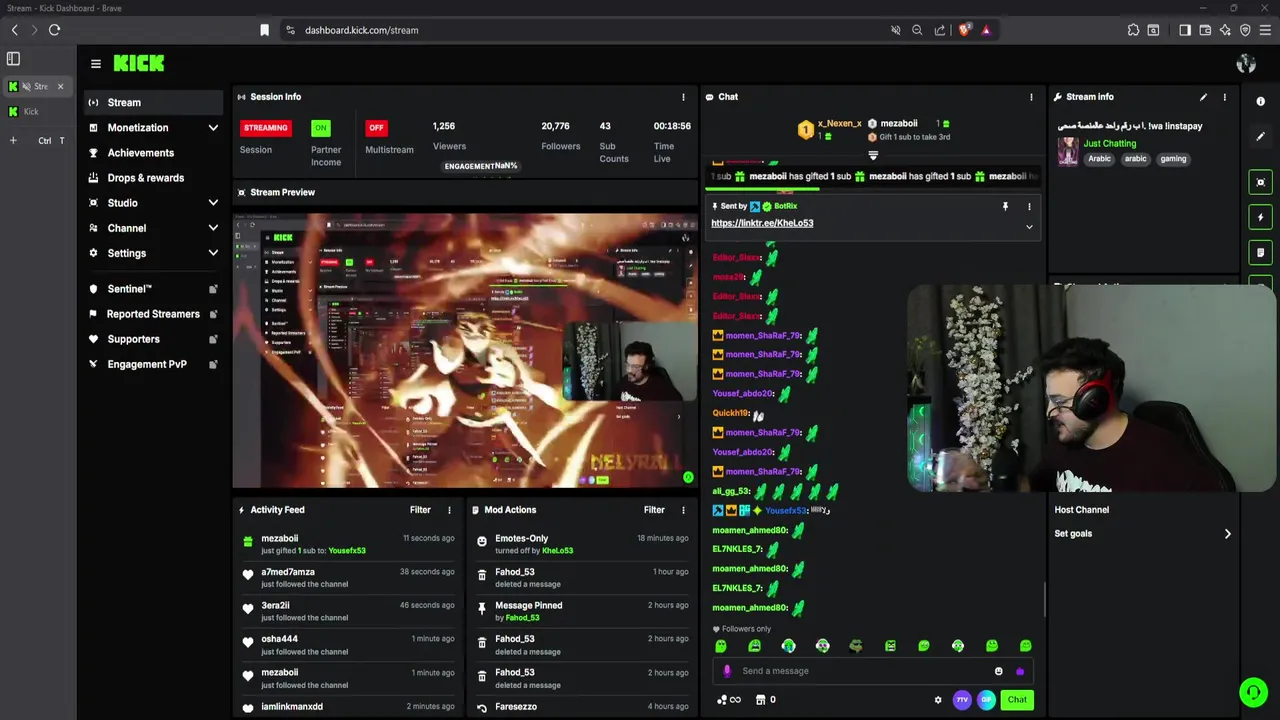The image size is (1280, 720).
Task: Open Activity Feed three-dot menu
Action: (449, 510)
